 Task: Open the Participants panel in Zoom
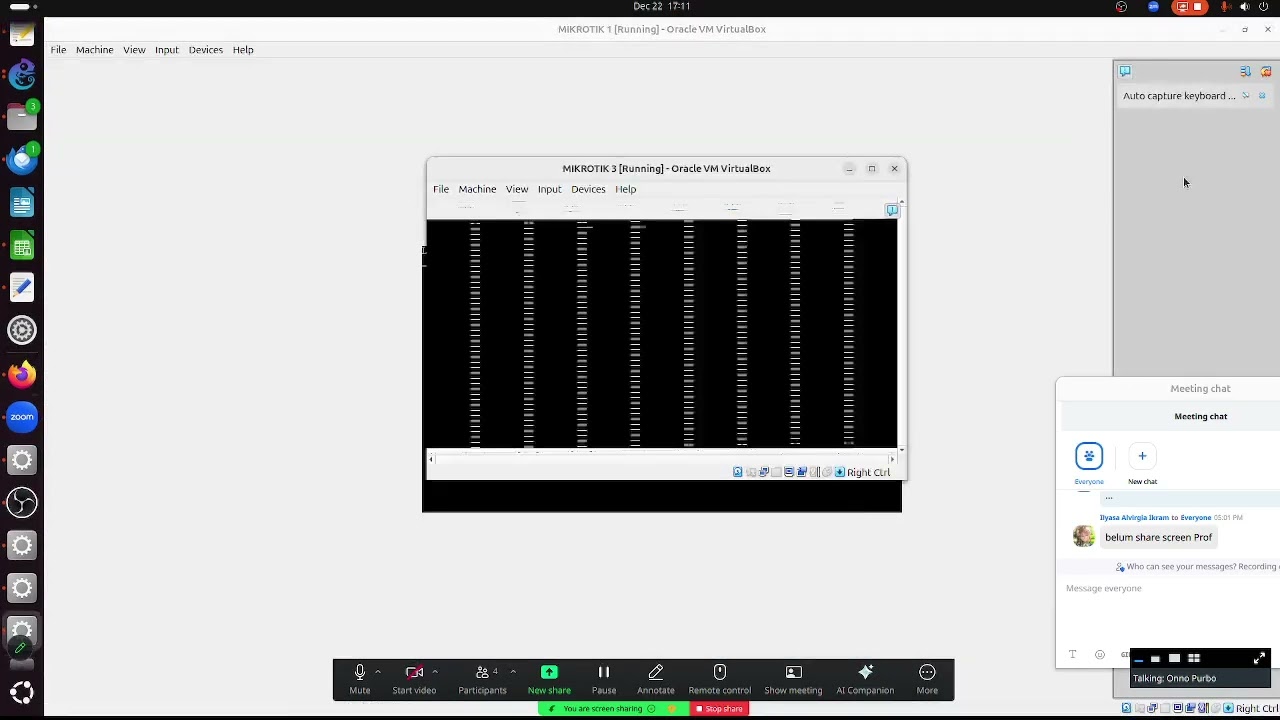pos(482,679)
